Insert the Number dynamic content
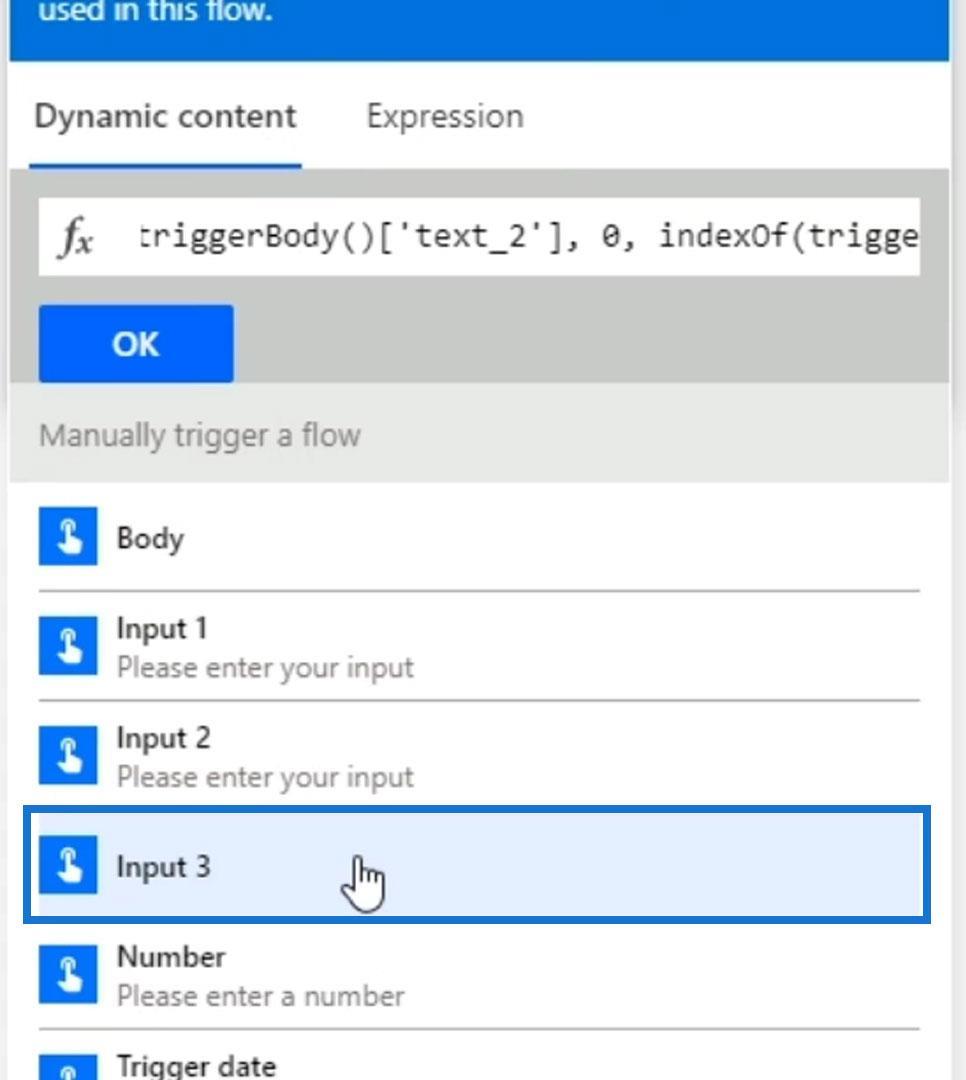The width and height of the screenshot is (966, 1080). 479,975
